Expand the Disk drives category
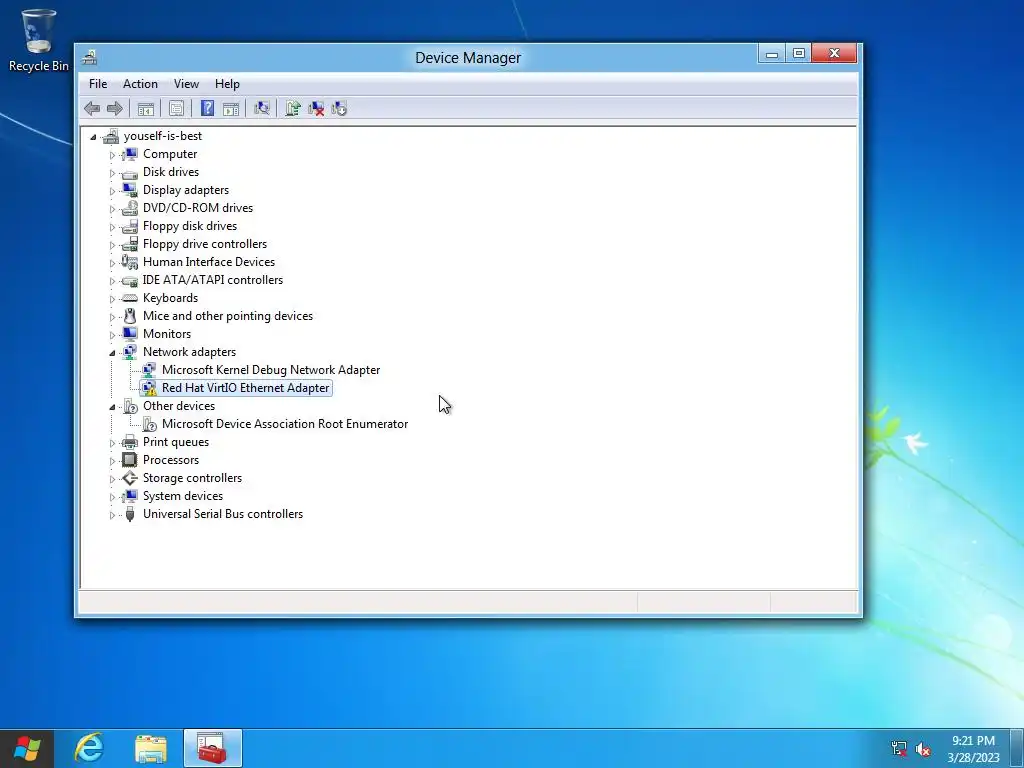 [112, 173]
